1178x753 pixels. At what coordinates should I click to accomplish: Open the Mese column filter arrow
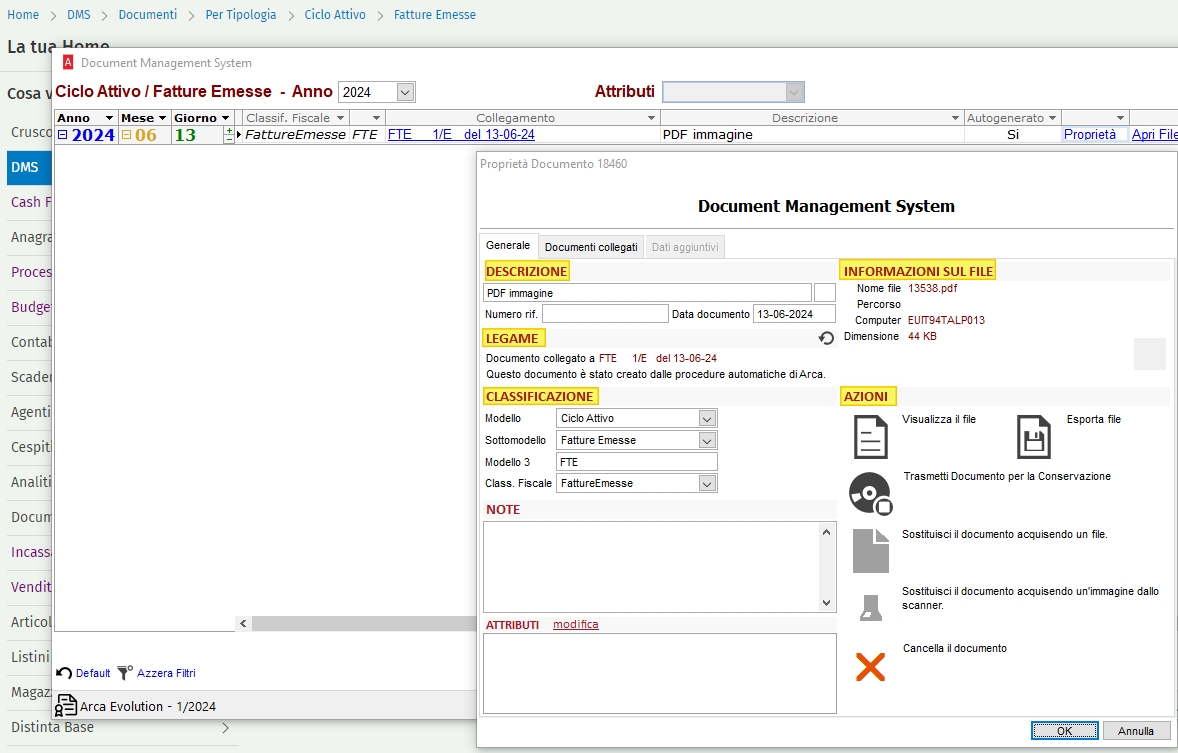click(x=162, y=118)
